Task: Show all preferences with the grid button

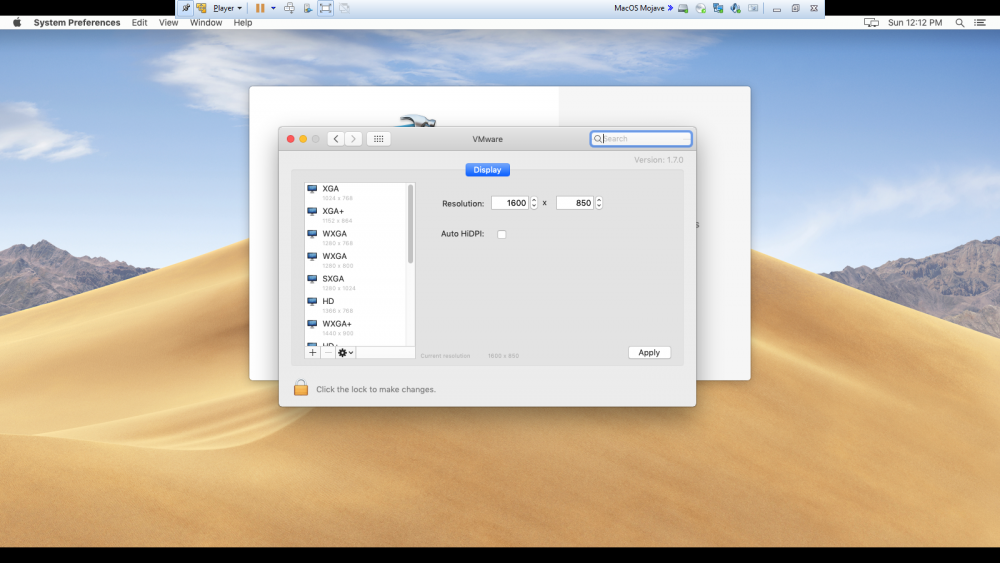Action: point(378,138)
